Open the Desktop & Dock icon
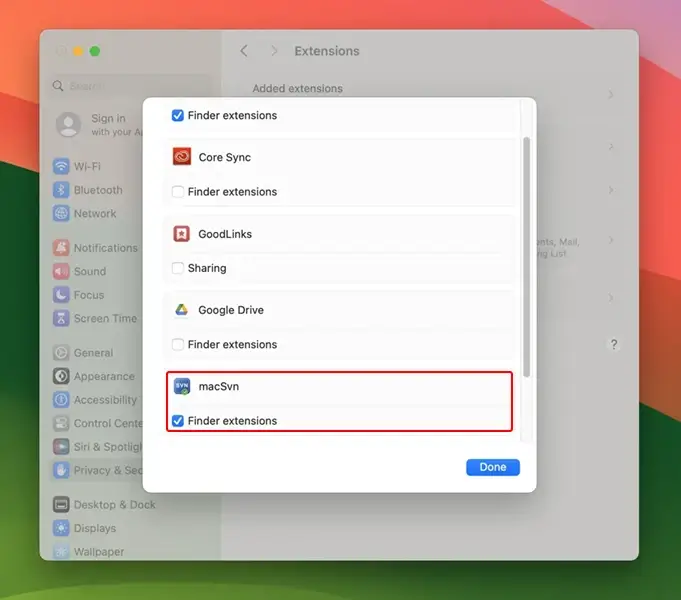Screen dimensions: 681x600 click(x=61, y=504)
